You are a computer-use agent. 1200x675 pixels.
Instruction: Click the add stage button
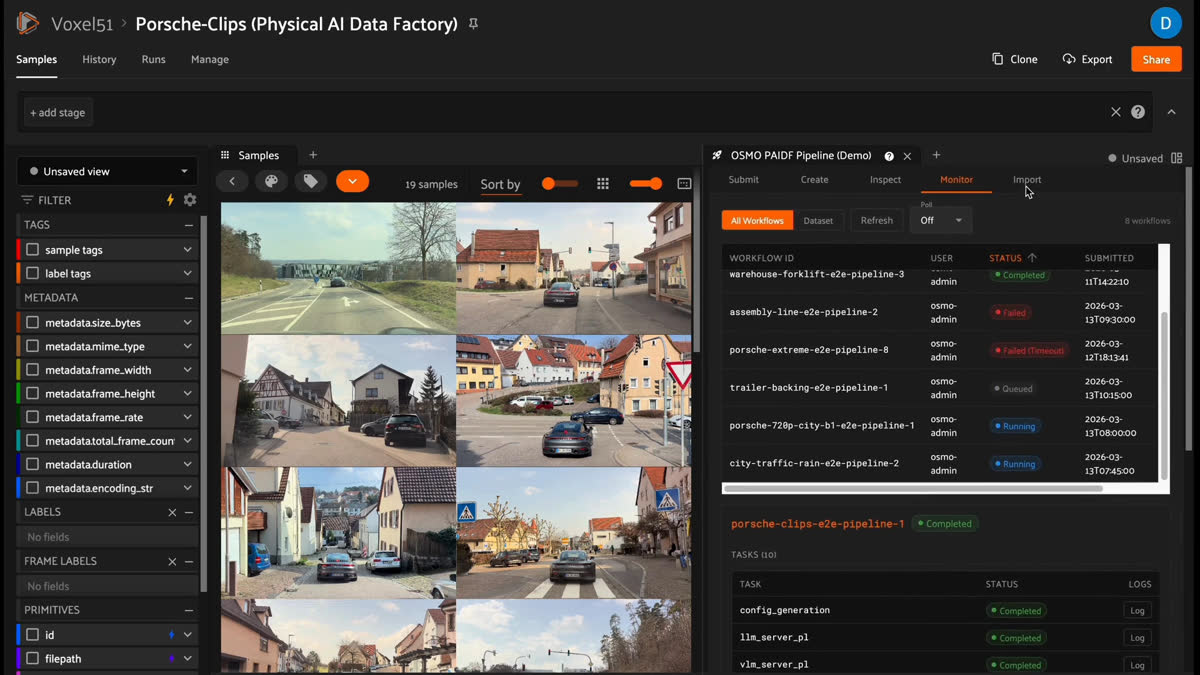[57, 113]
